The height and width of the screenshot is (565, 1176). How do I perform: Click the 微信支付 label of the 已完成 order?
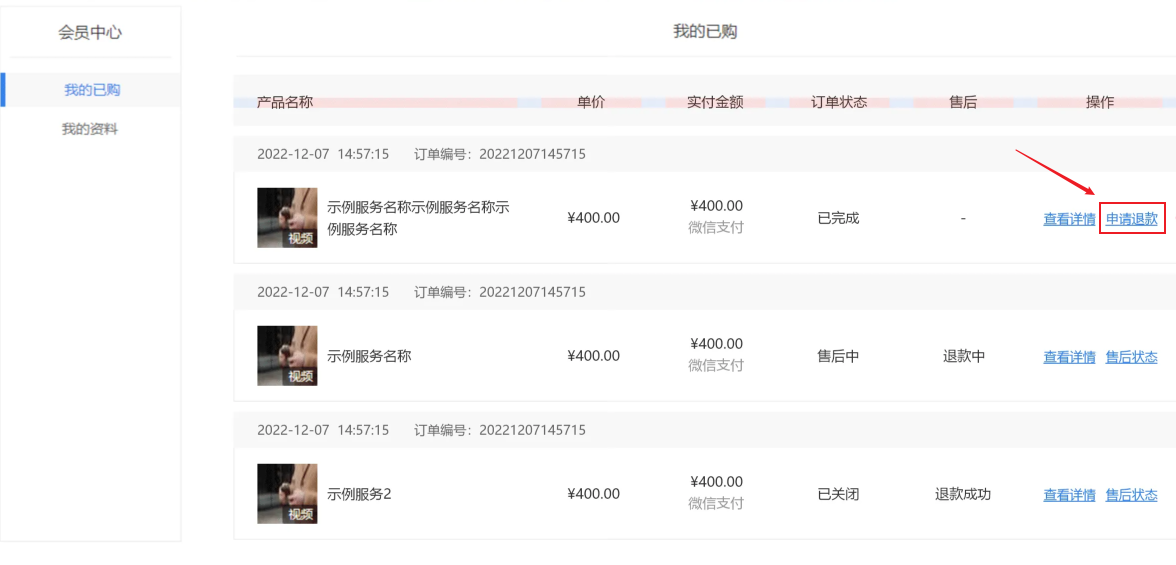(716, 227)
